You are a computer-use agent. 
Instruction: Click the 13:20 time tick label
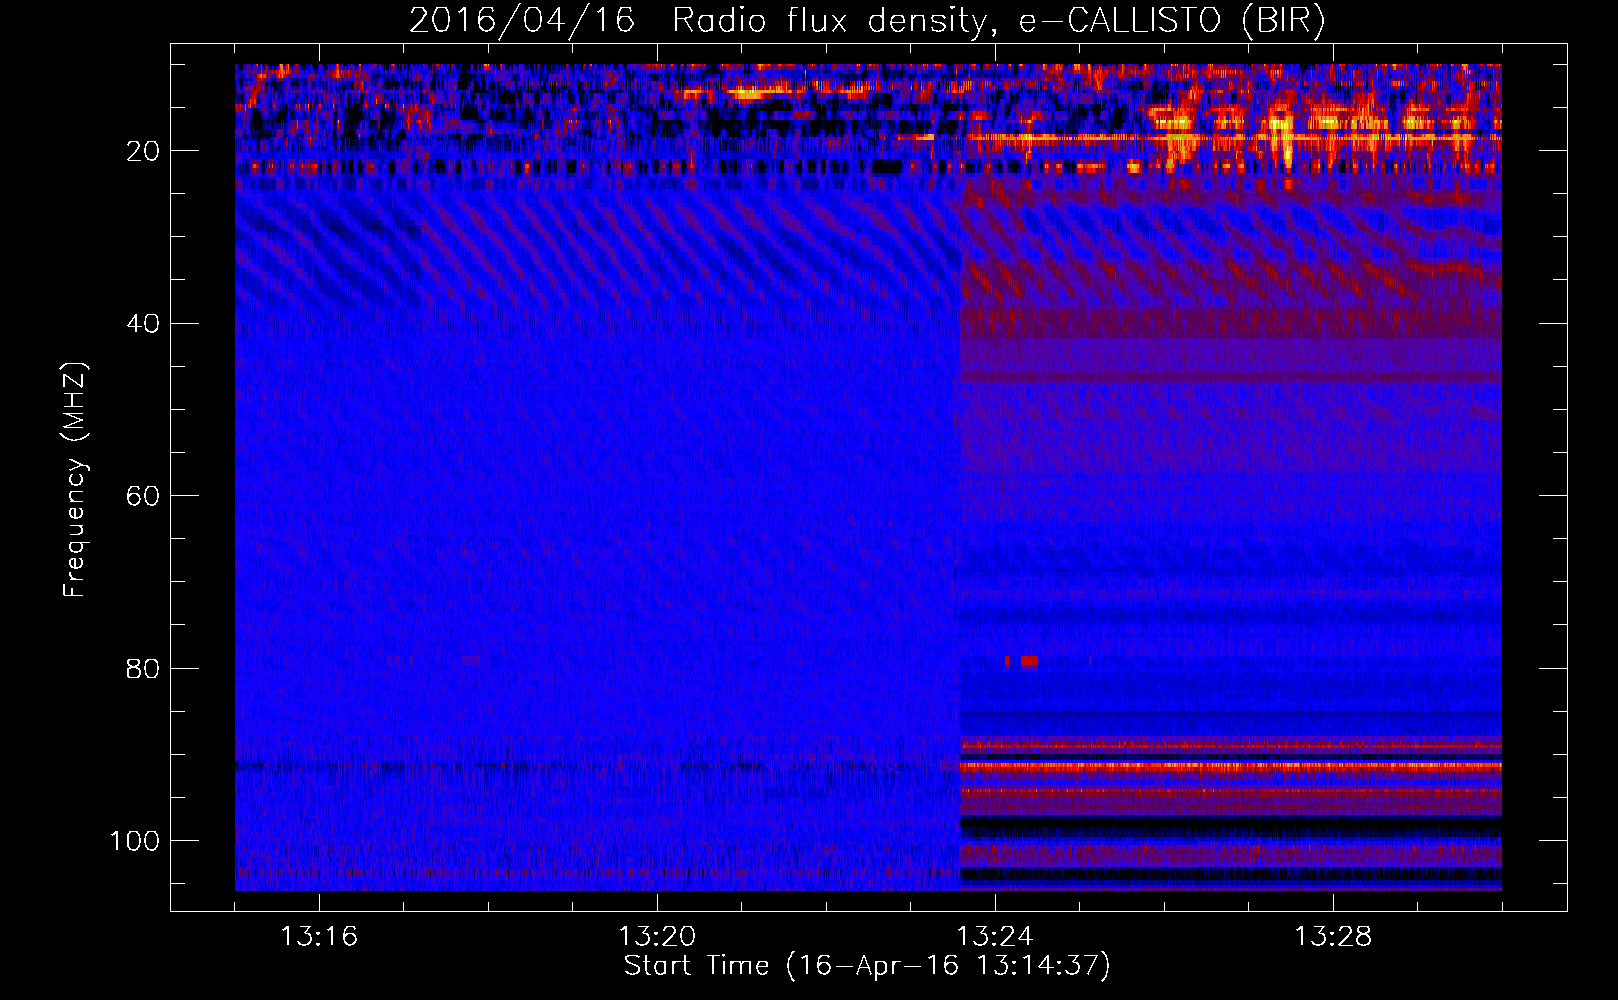click(x=657, y=937)
